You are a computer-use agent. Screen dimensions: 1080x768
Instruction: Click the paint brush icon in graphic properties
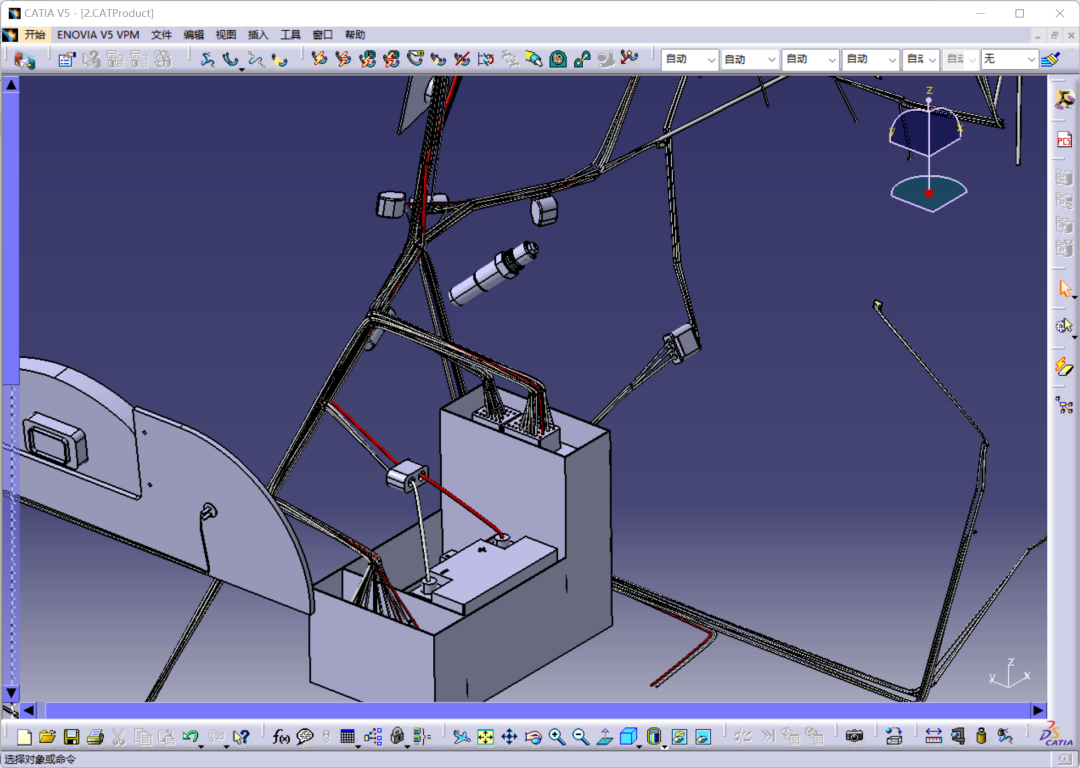(x=1050, y=60)
